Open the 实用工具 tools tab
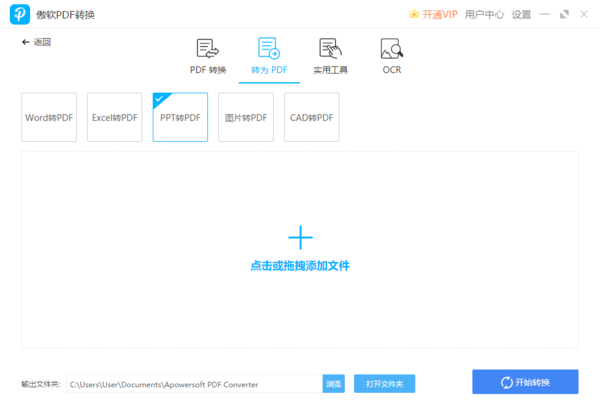The width and height of the screenshot is (600, 410). click(329, 56)
